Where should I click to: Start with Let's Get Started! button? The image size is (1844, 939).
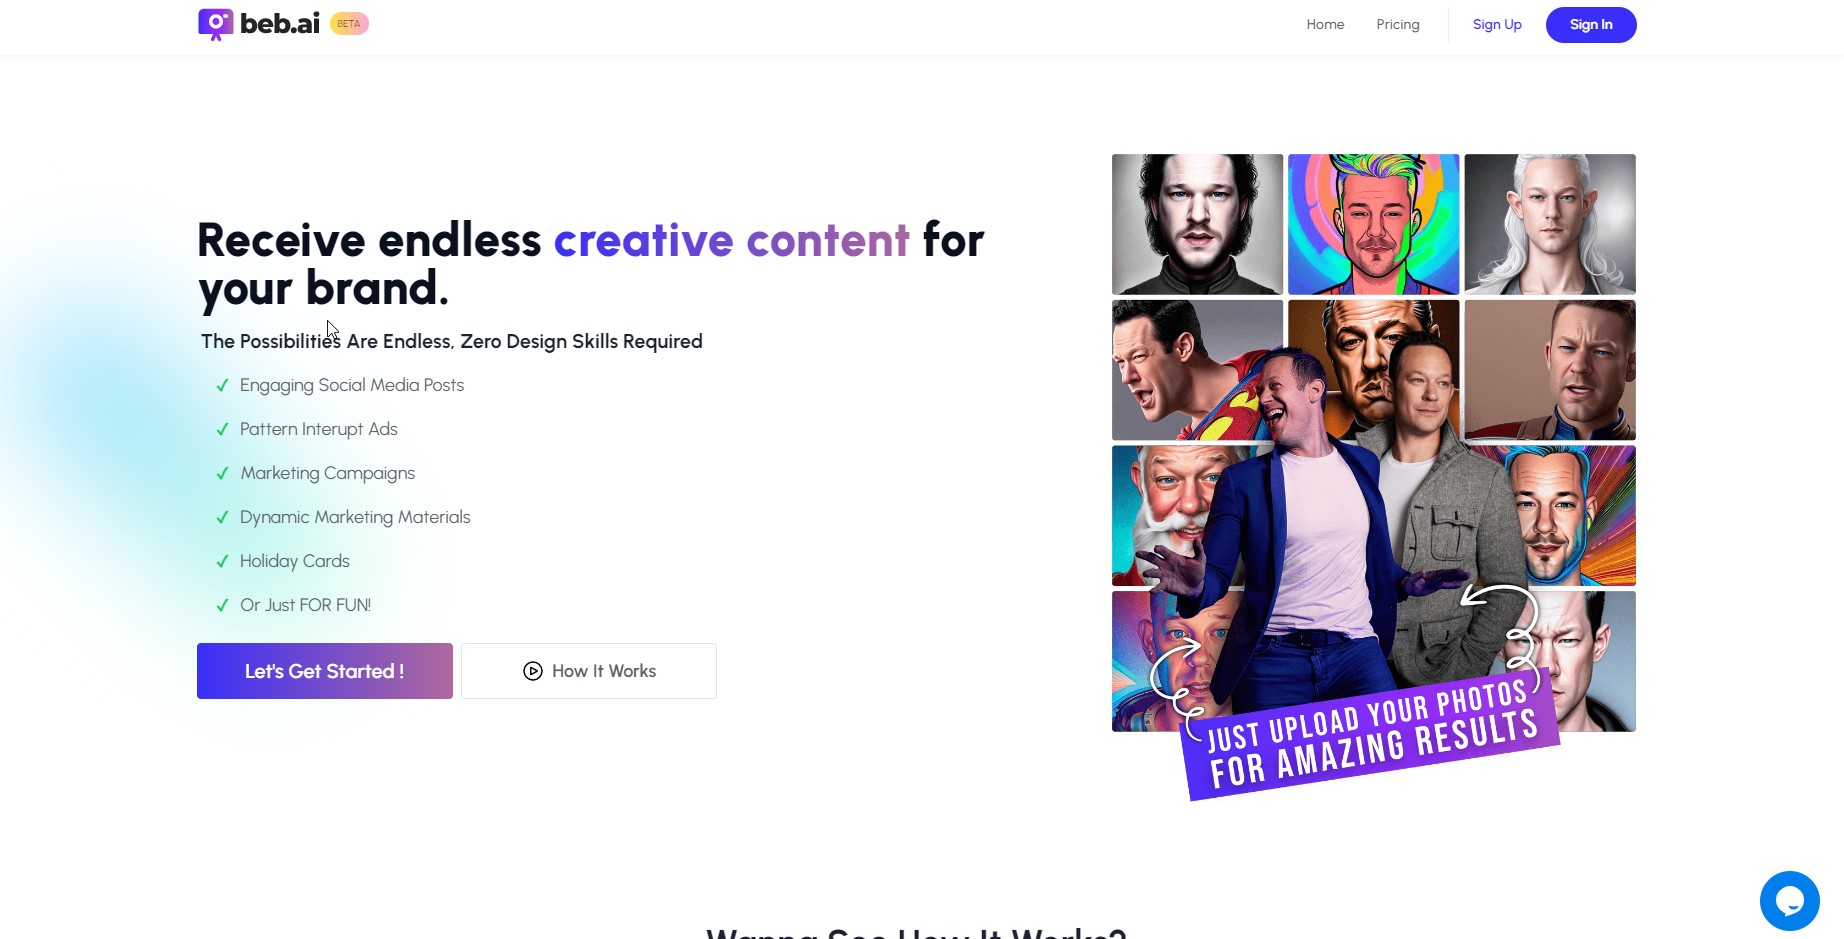(325, 671)
